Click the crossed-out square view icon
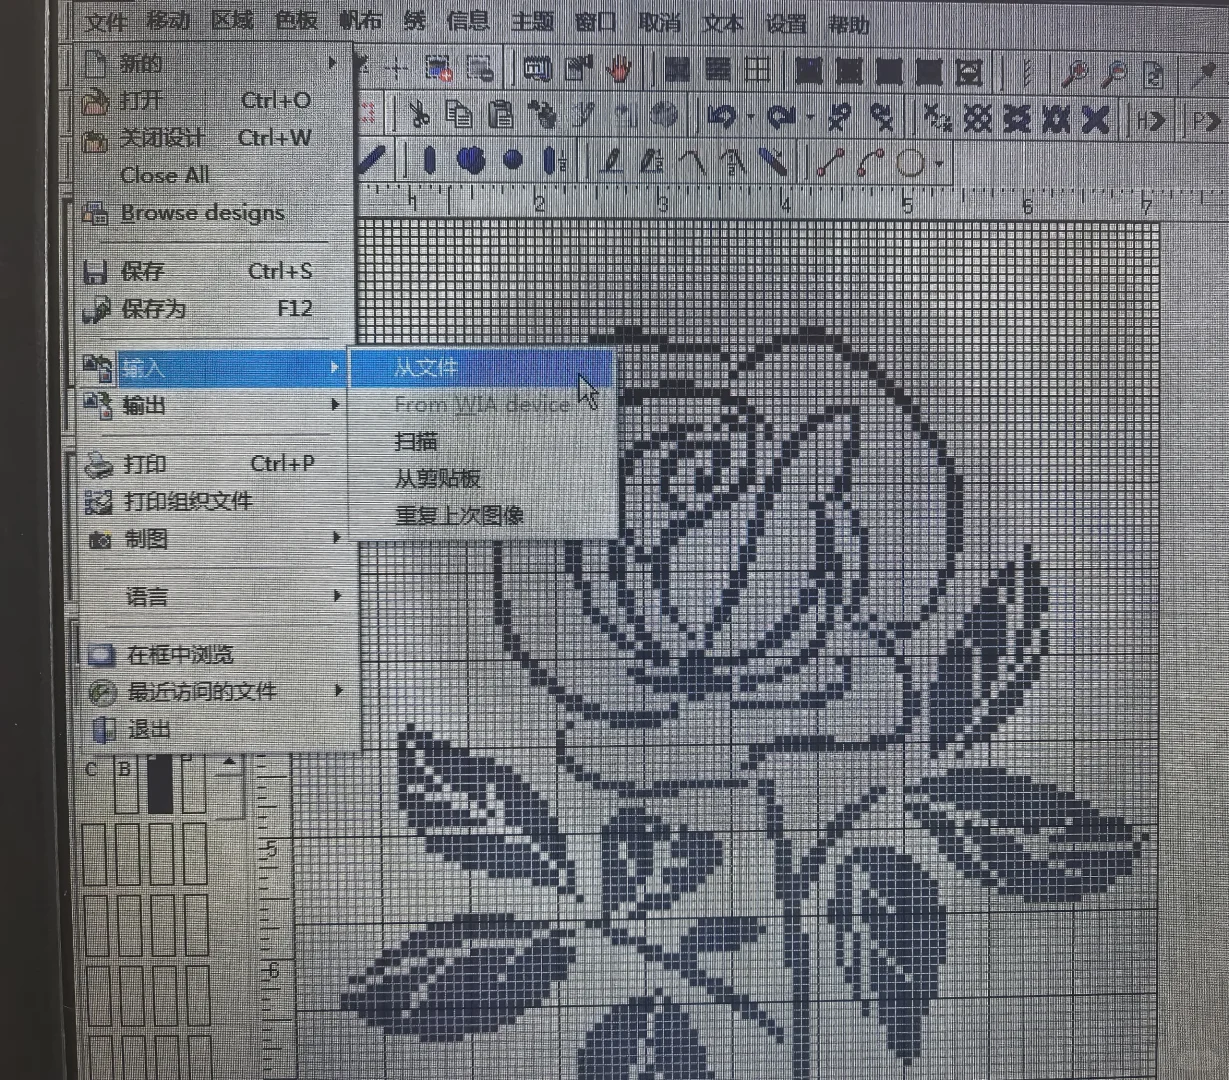Image resolution: width=1229 pixels, height=1080 pixels. point(968,72)
